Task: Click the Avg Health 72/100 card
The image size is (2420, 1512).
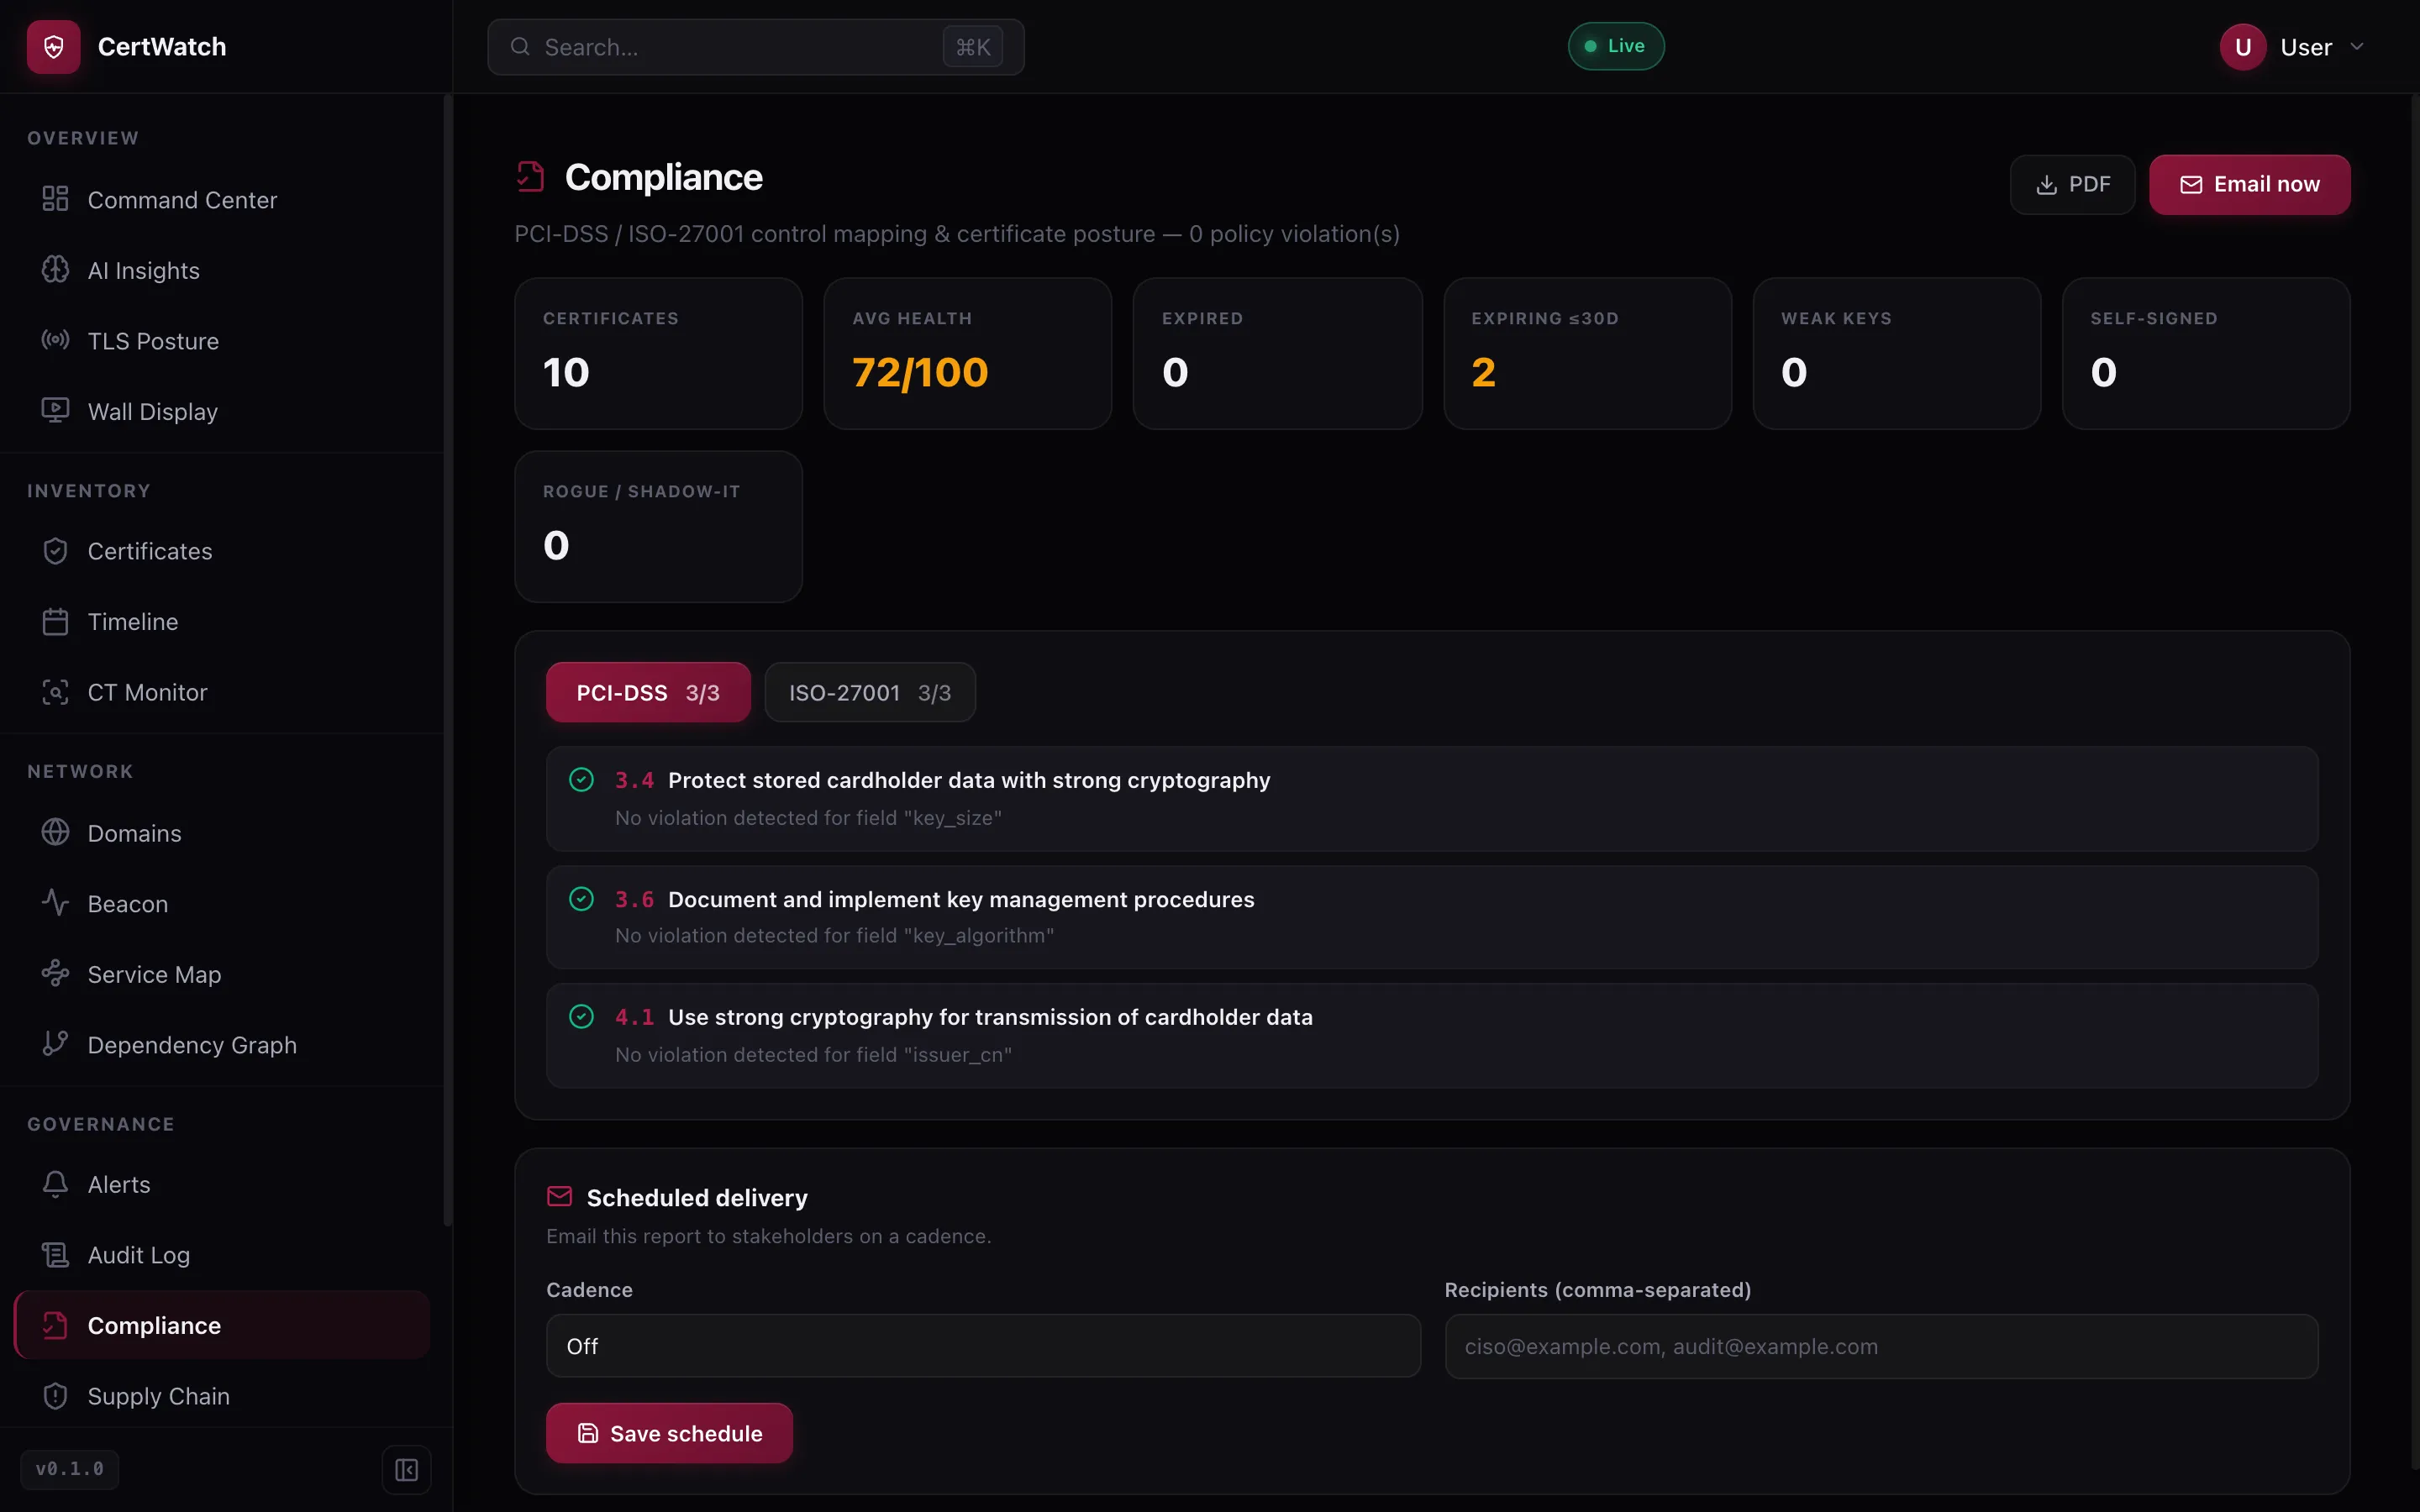Action: tap(967, 354)
